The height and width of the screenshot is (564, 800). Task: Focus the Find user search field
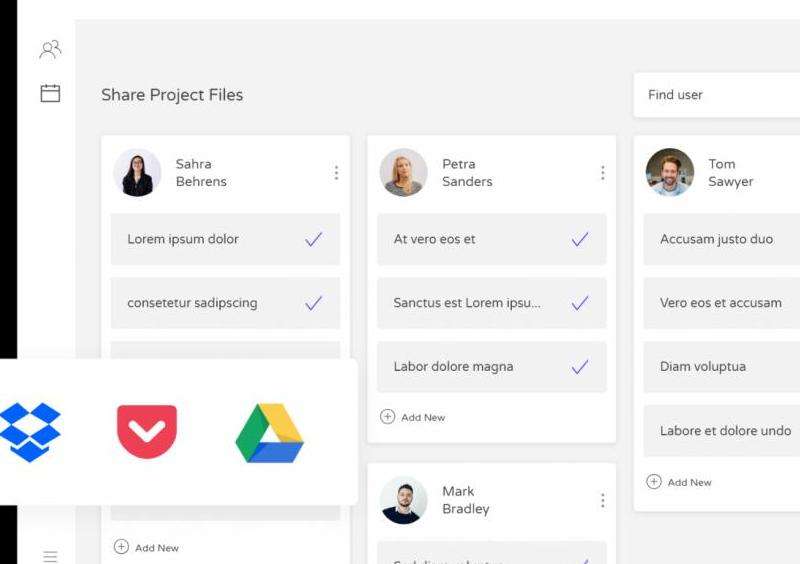[x=716, y=95]
